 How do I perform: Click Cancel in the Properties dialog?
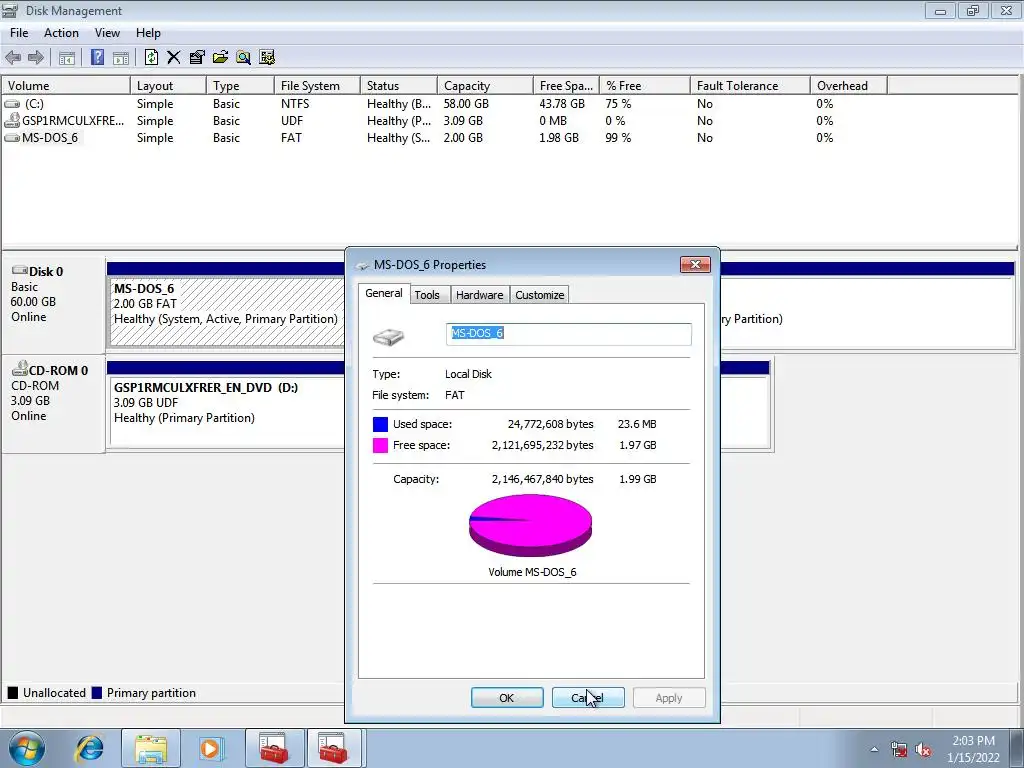588,697
